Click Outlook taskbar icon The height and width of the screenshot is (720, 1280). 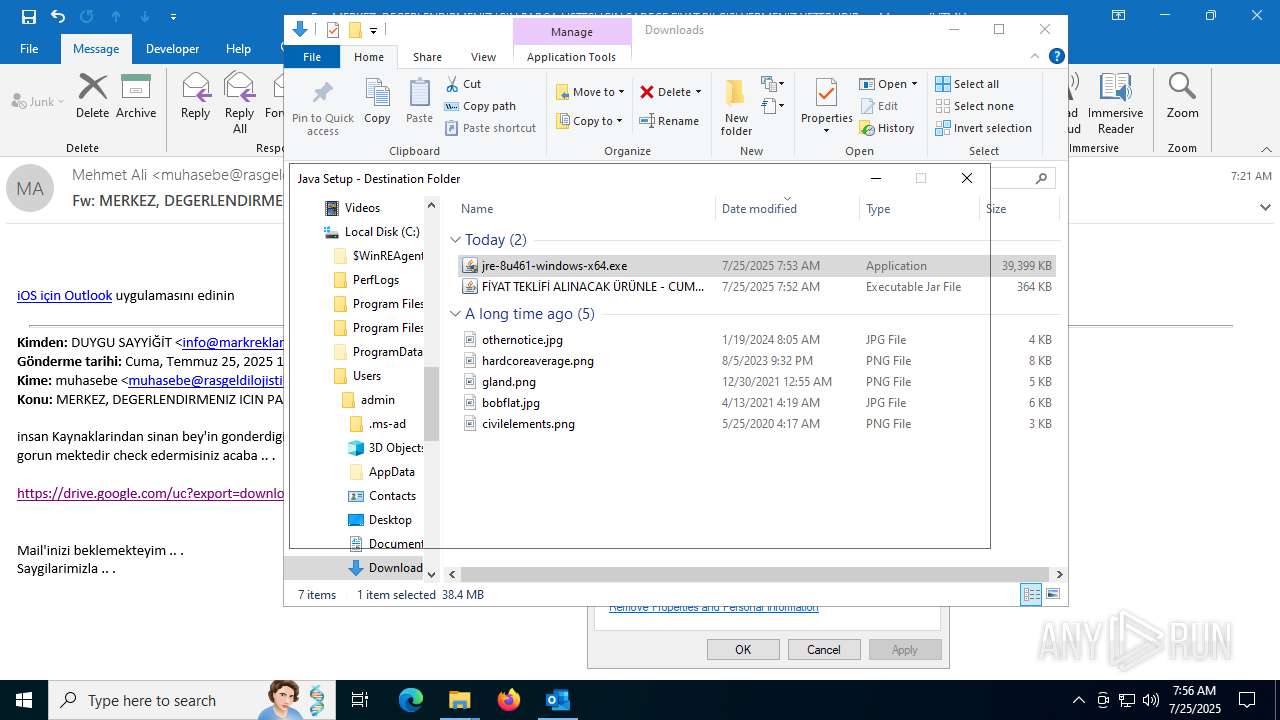point(557,700)
